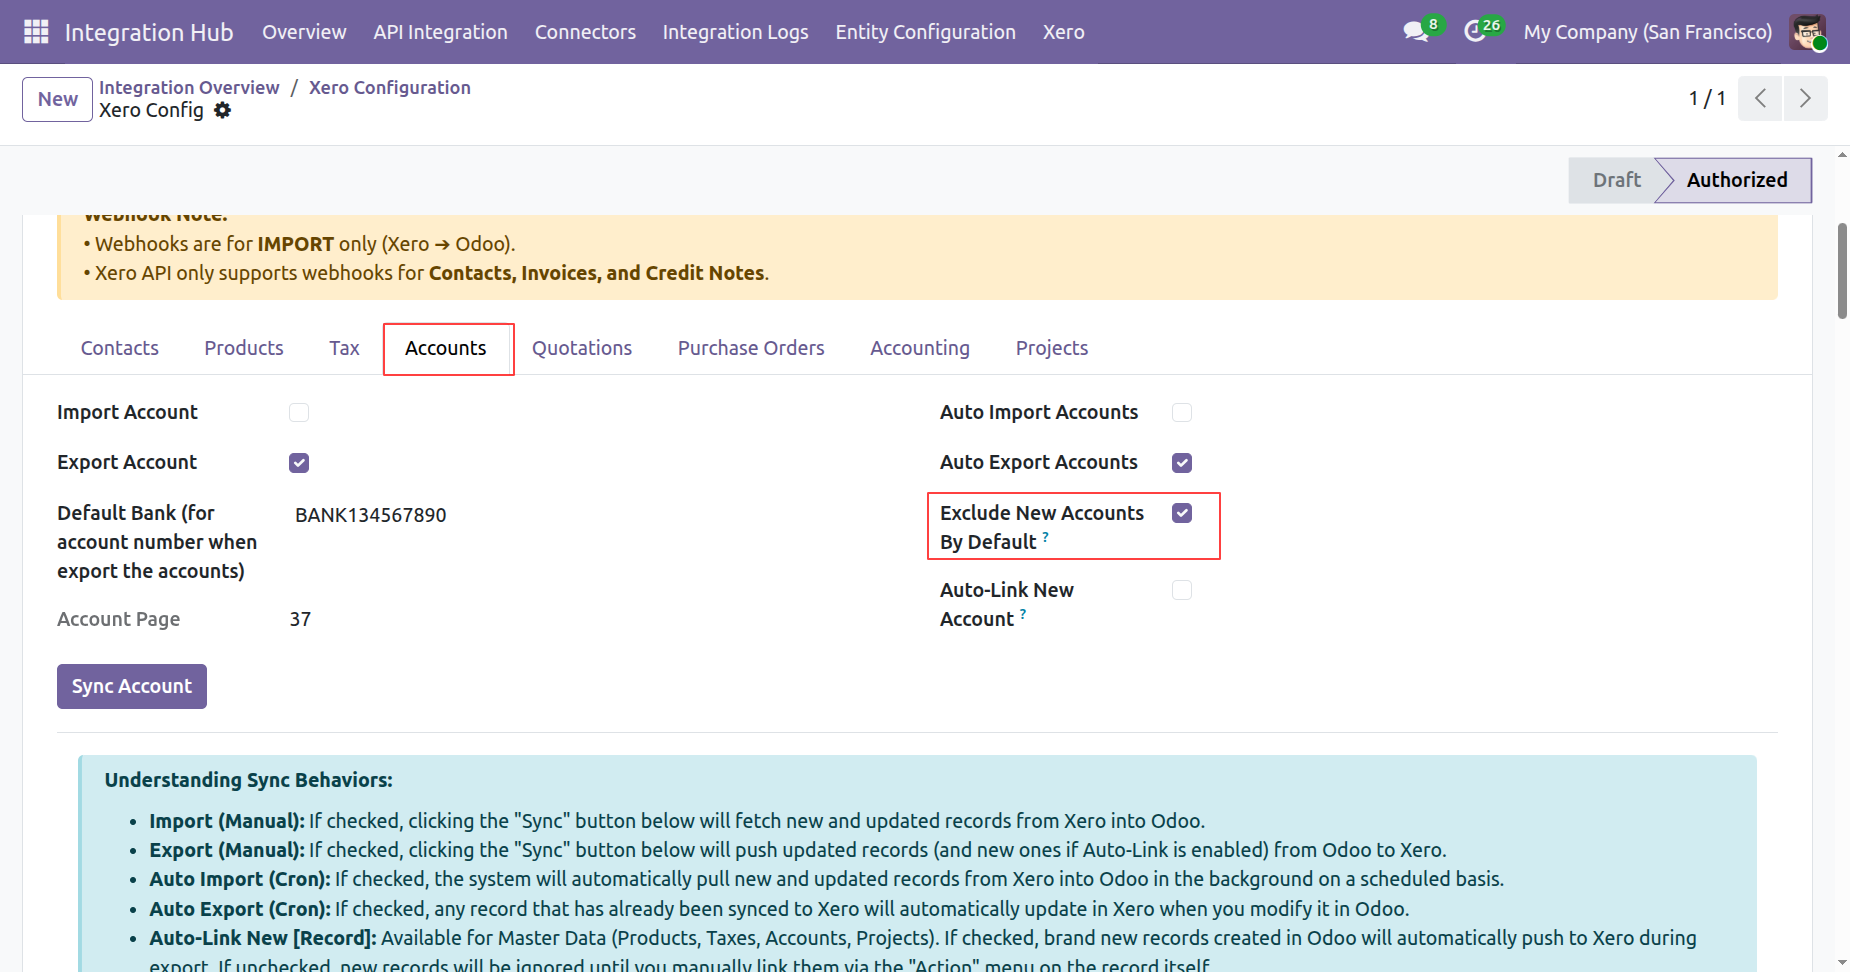
Task: Open the user avatar menu
Action: [x=1808, y=32]
